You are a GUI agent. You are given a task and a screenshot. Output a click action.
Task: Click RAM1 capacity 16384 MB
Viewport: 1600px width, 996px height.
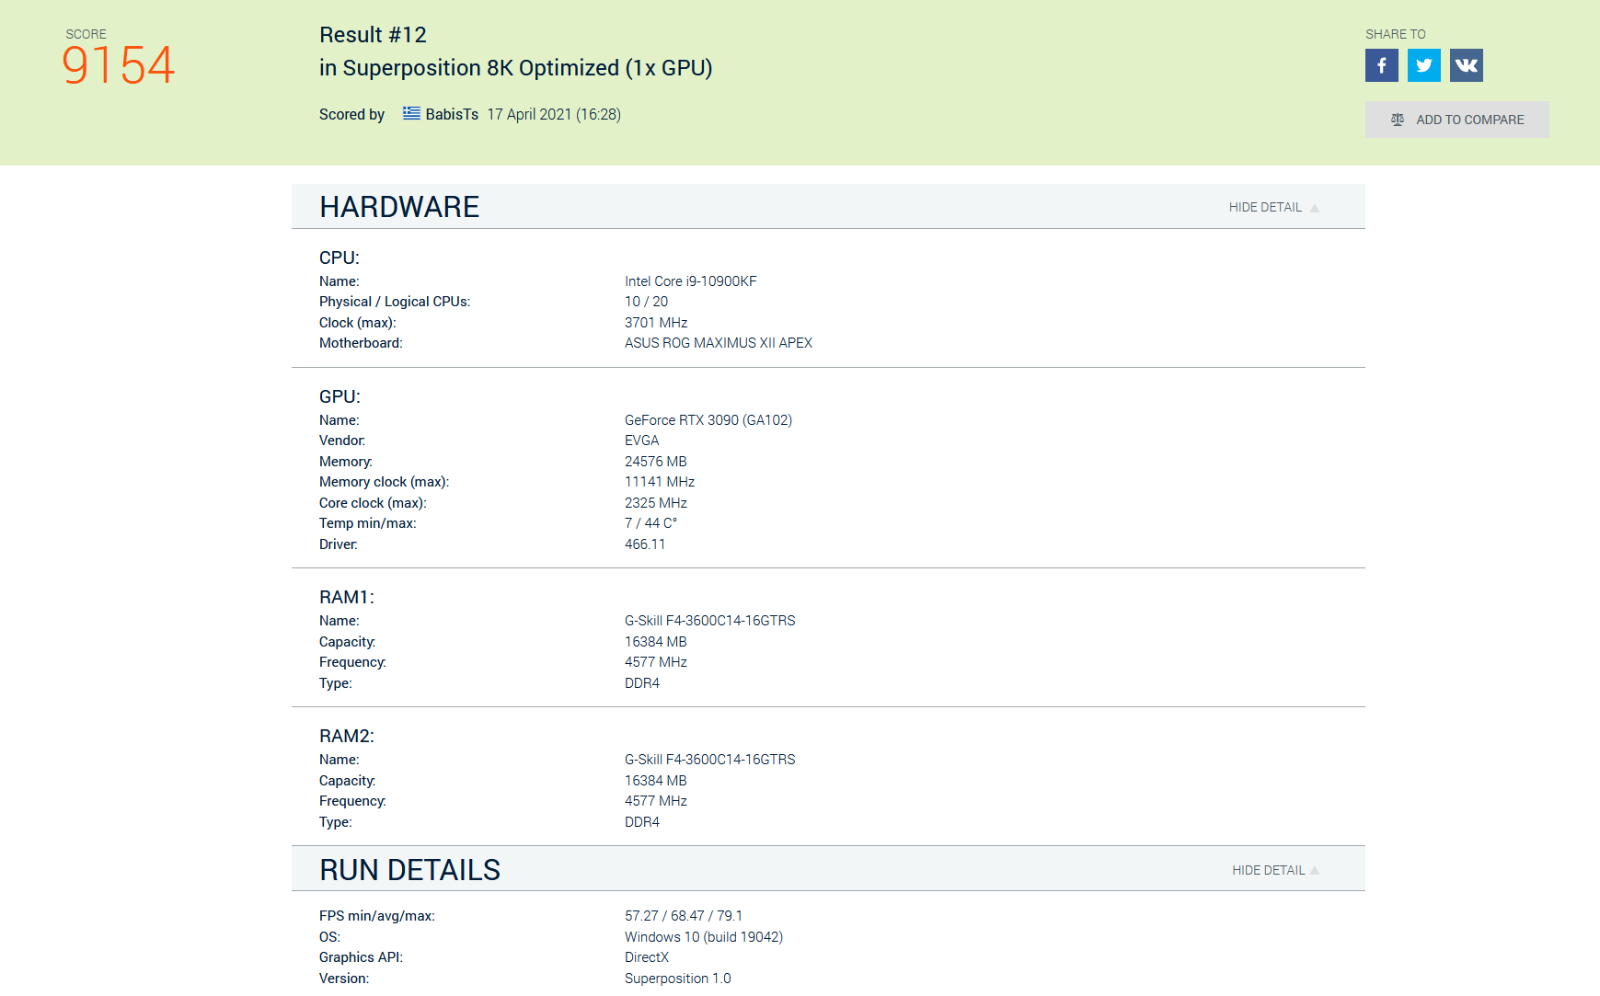coord(656,642)
